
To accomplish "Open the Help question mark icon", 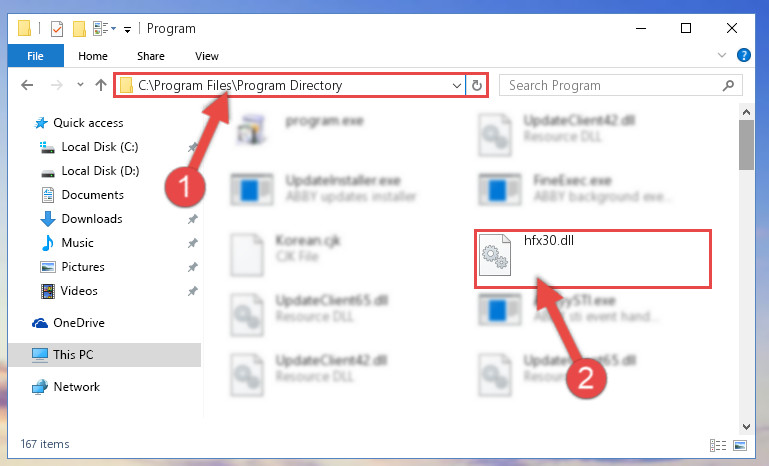I will pyautogui.click(x=743, y=55).
